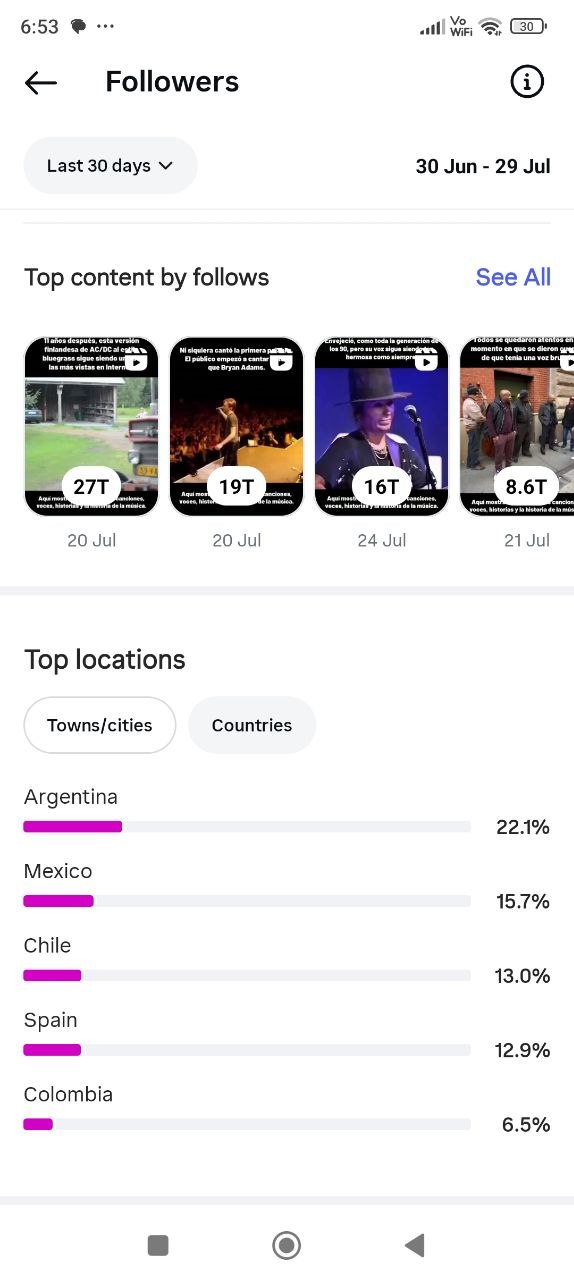Image resolution: width=574 pixels, height=1280 pixels.
Task: Tap the Colombia 6.5% bar
Action: 247,1125
